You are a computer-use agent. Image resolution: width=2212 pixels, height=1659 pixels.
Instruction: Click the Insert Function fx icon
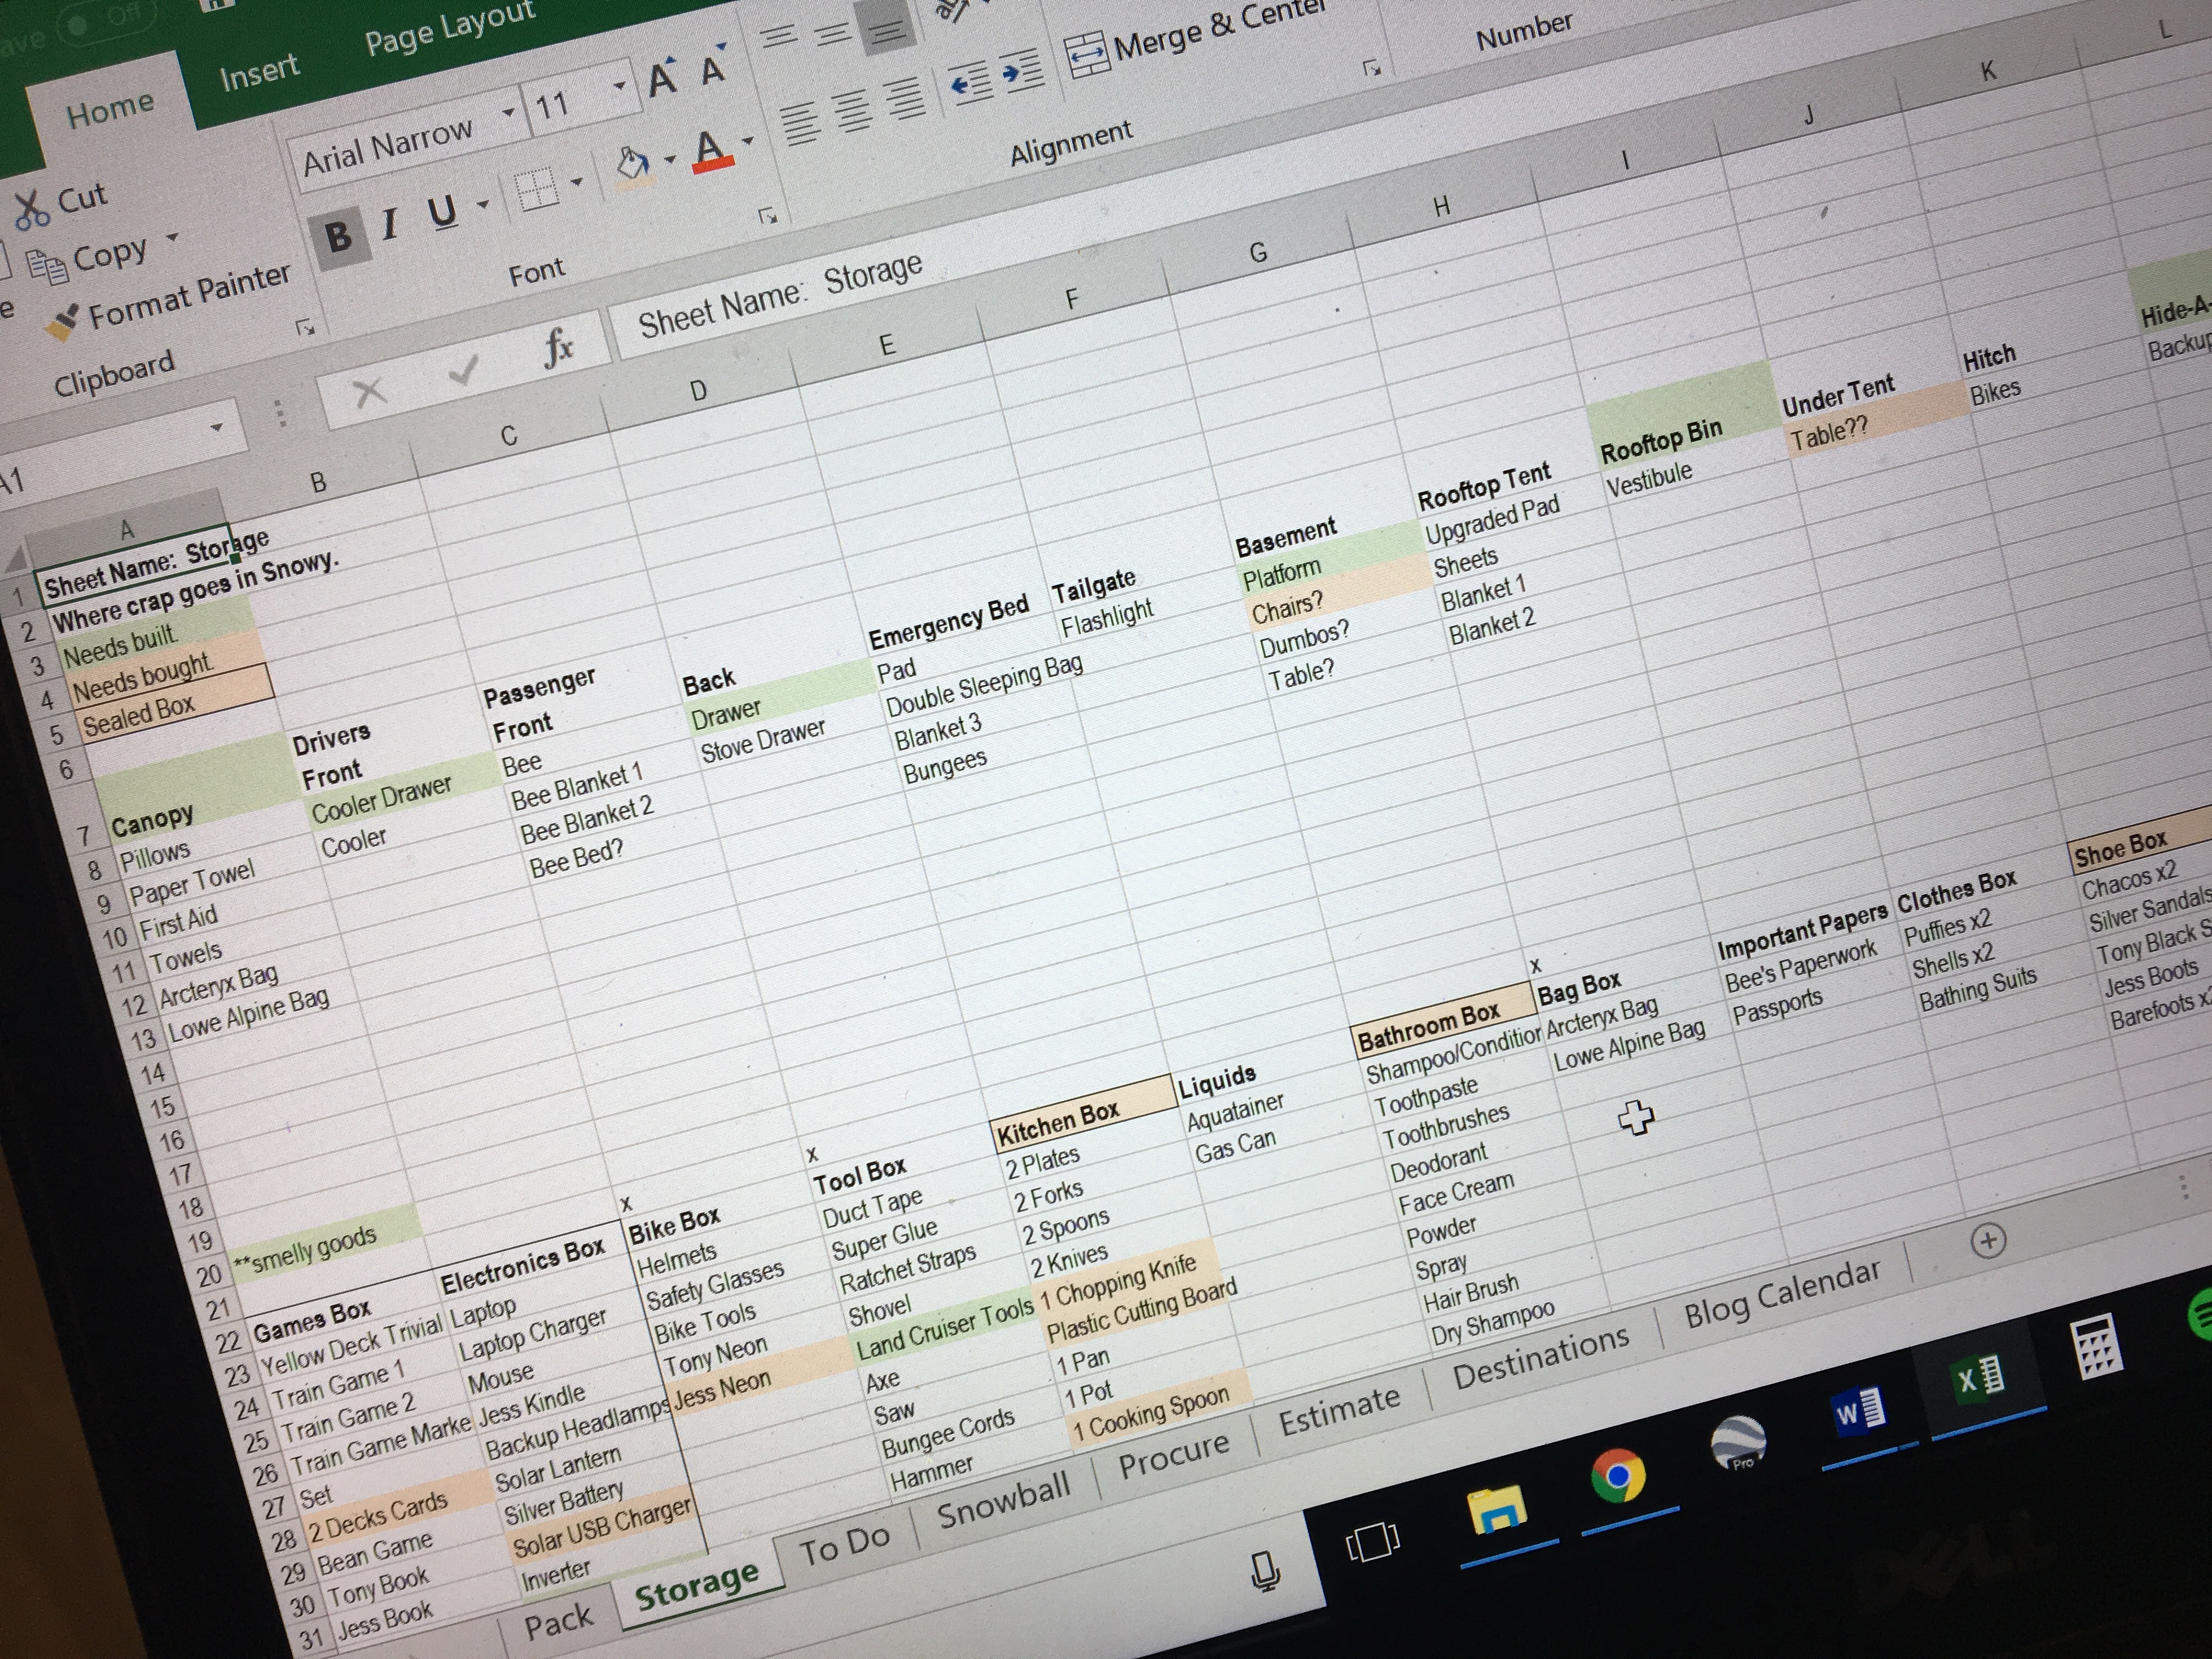point(557,348)
